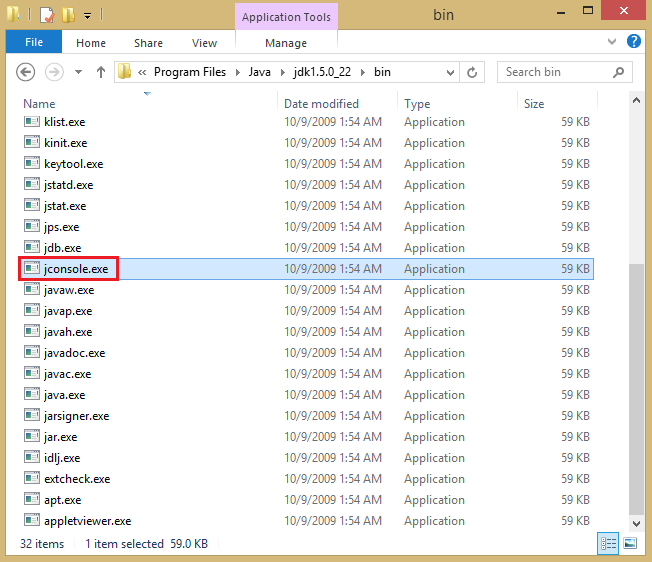Expand the ribbon with the chevron

(612, 42)
